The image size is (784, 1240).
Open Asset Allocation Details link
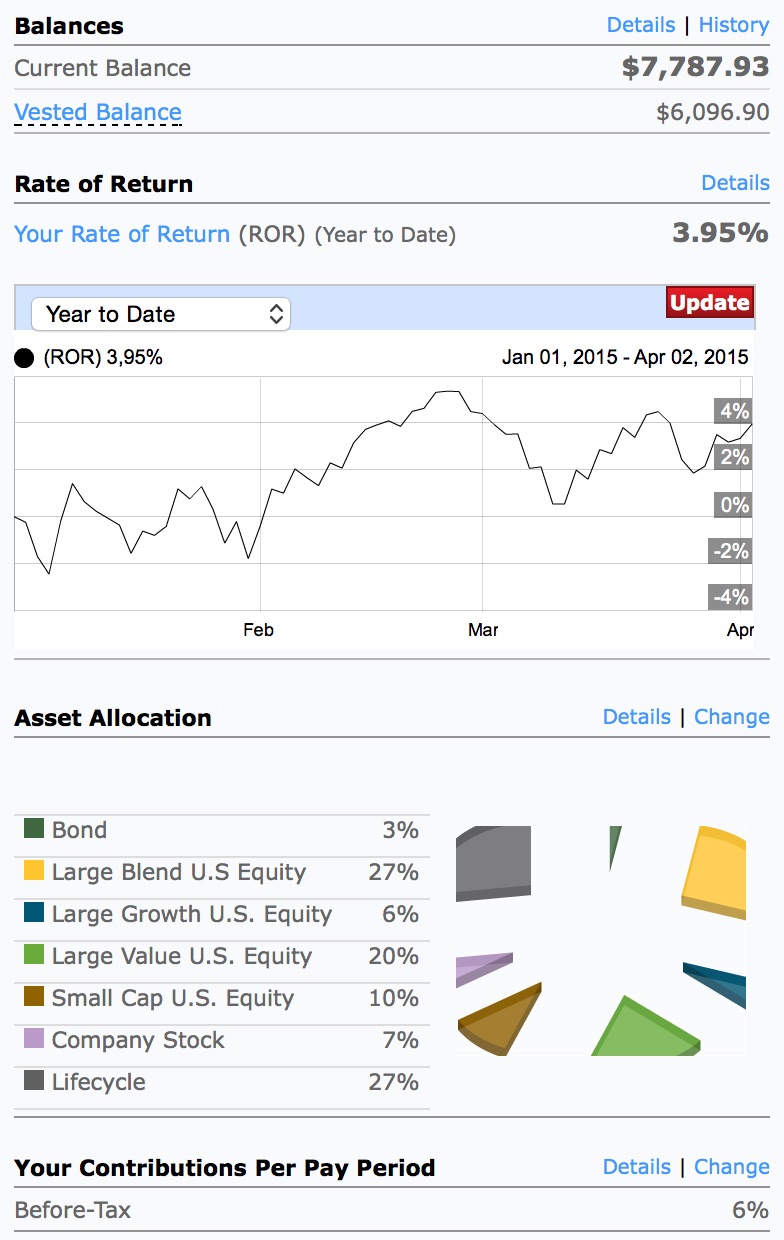tap(637, 717)
